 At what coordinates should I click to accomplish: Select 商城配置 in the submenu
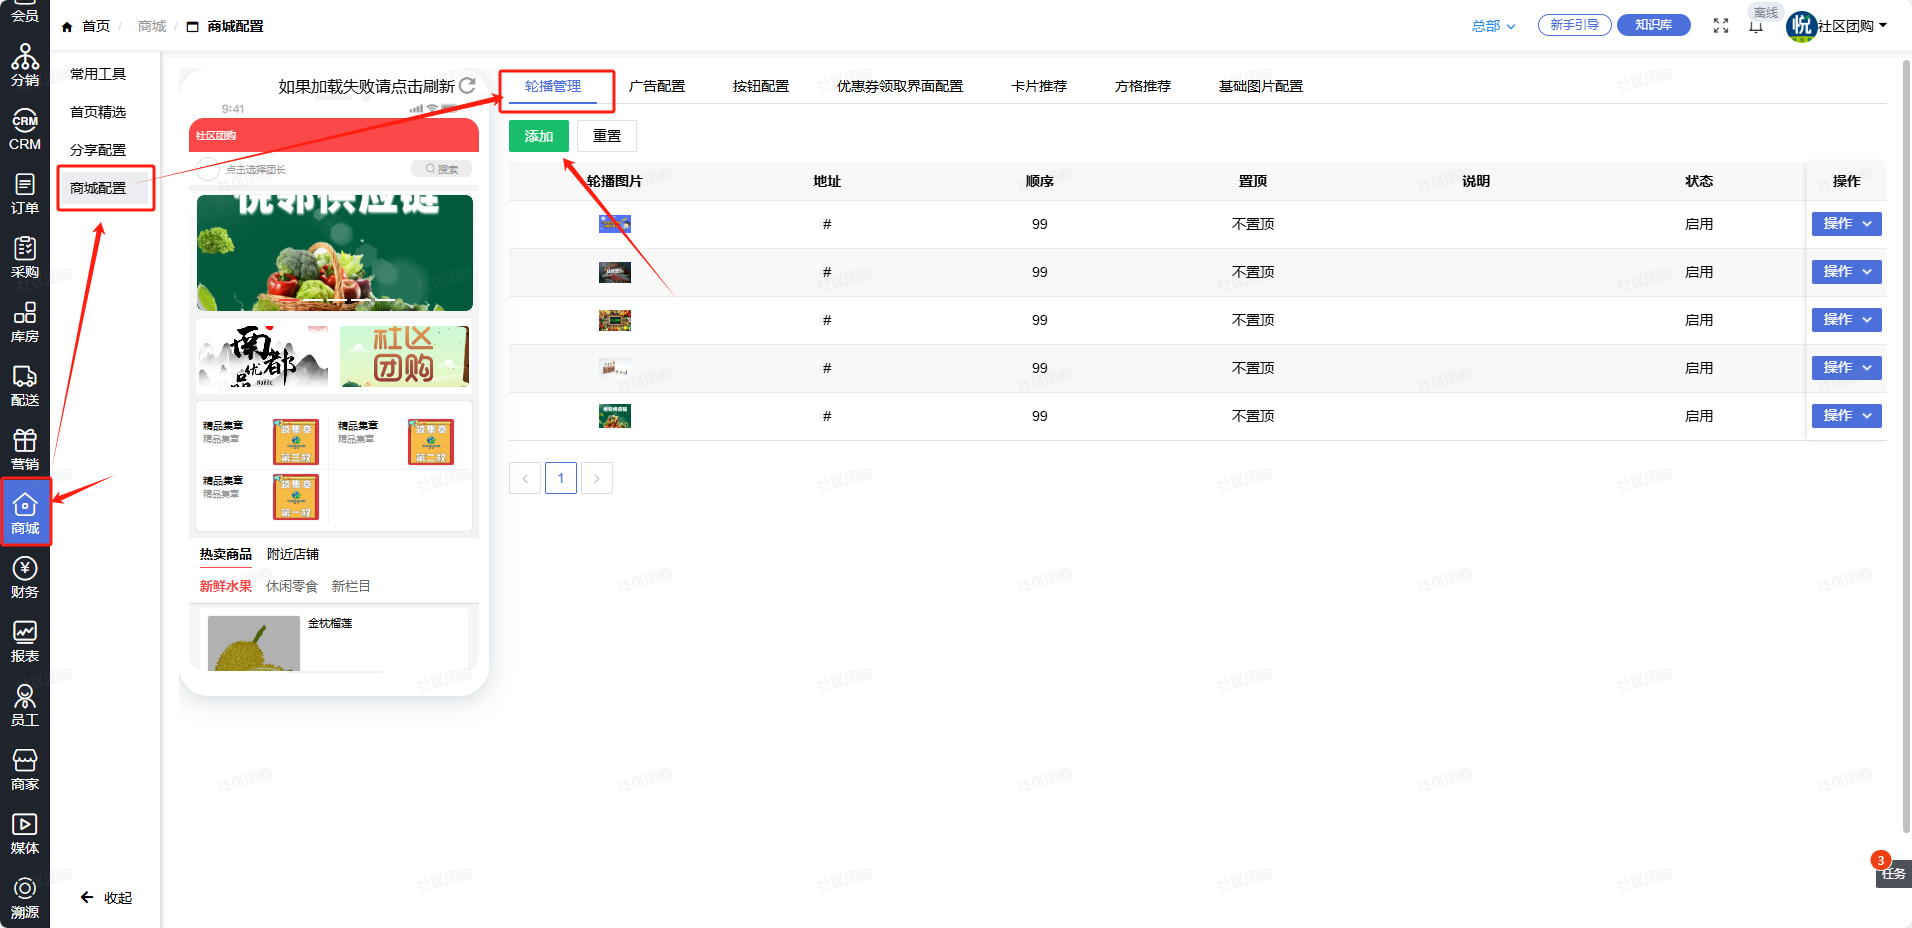click(x=98, y=188)
